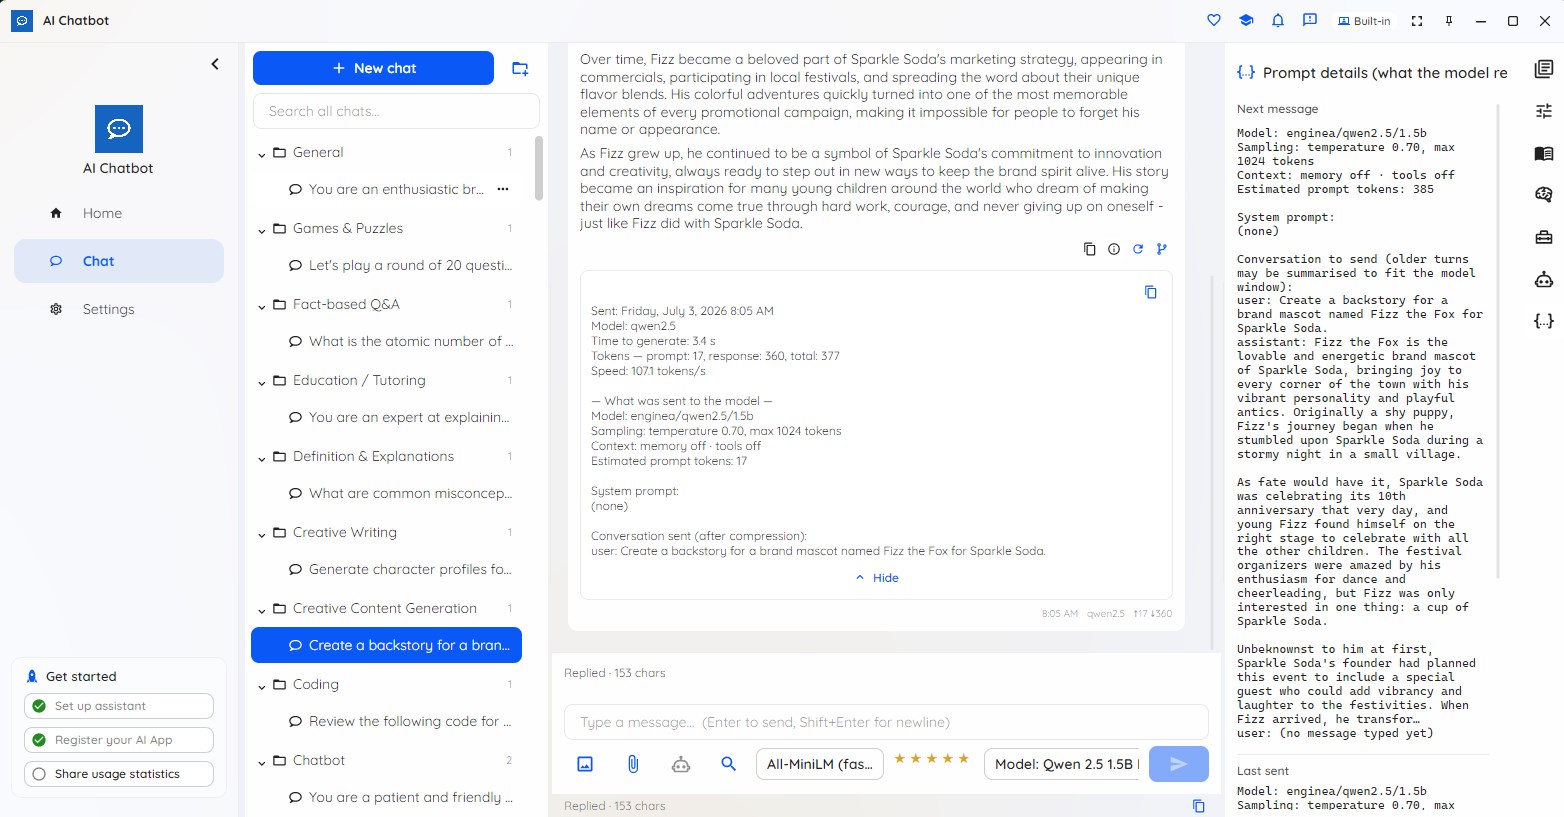The height and width of the screenshot is (817, 1564).
Task: Open the book icon in the right sidebar
Action: tap(1544, 153)
